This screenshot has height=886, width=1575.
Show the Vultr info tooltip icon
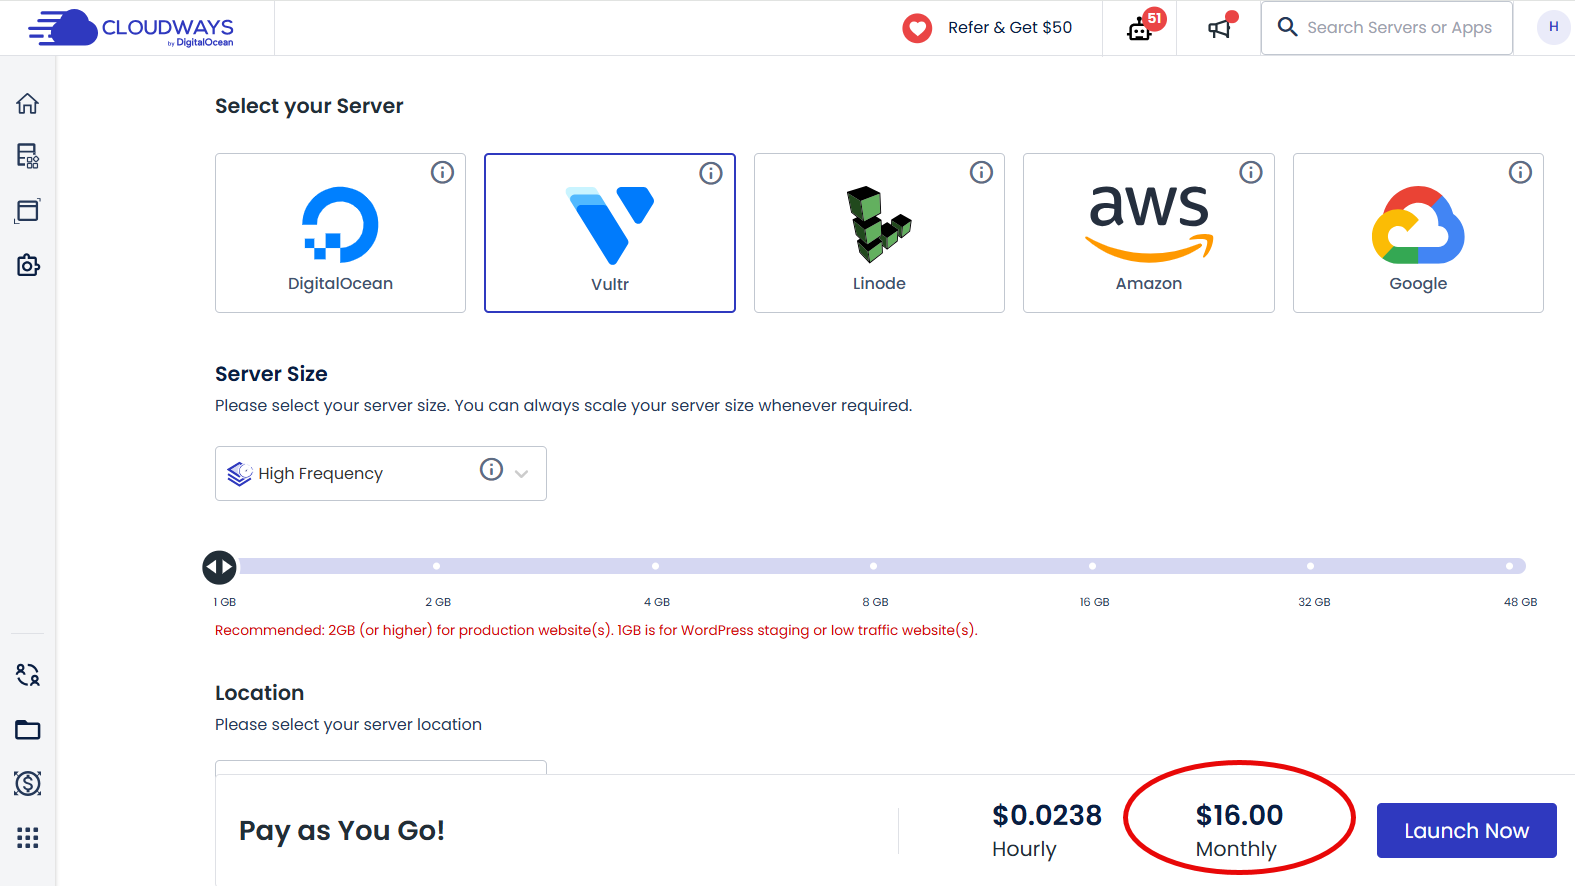(711, 173)
